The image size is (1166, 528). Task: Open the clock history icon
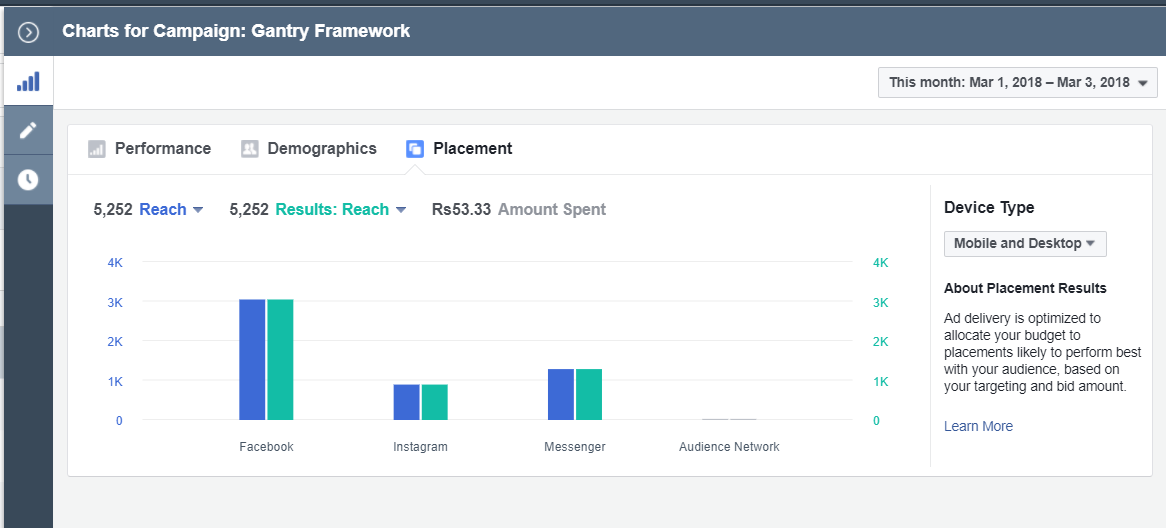click(x=28, y=179)
